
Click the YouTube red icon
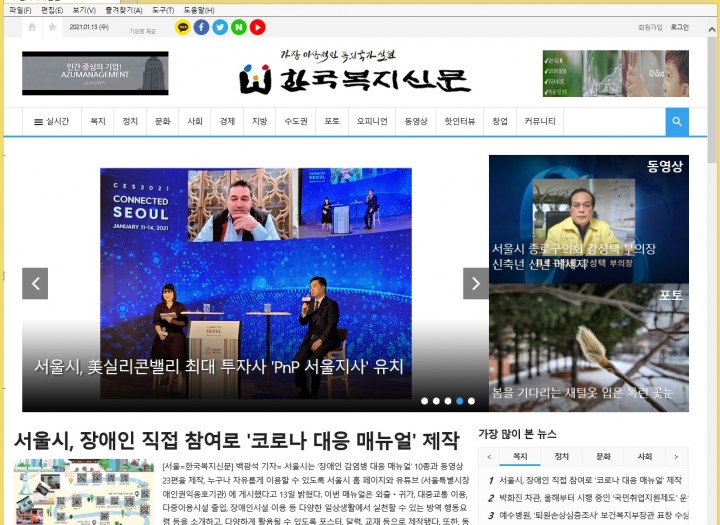point(258,27)
